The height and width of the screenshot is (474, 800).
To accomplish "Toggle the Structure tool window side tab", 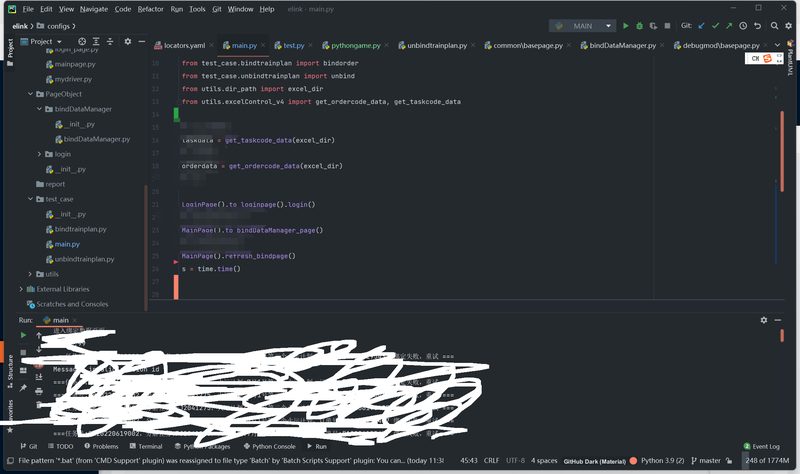I will pyautogui.click(x=10, y=371).
